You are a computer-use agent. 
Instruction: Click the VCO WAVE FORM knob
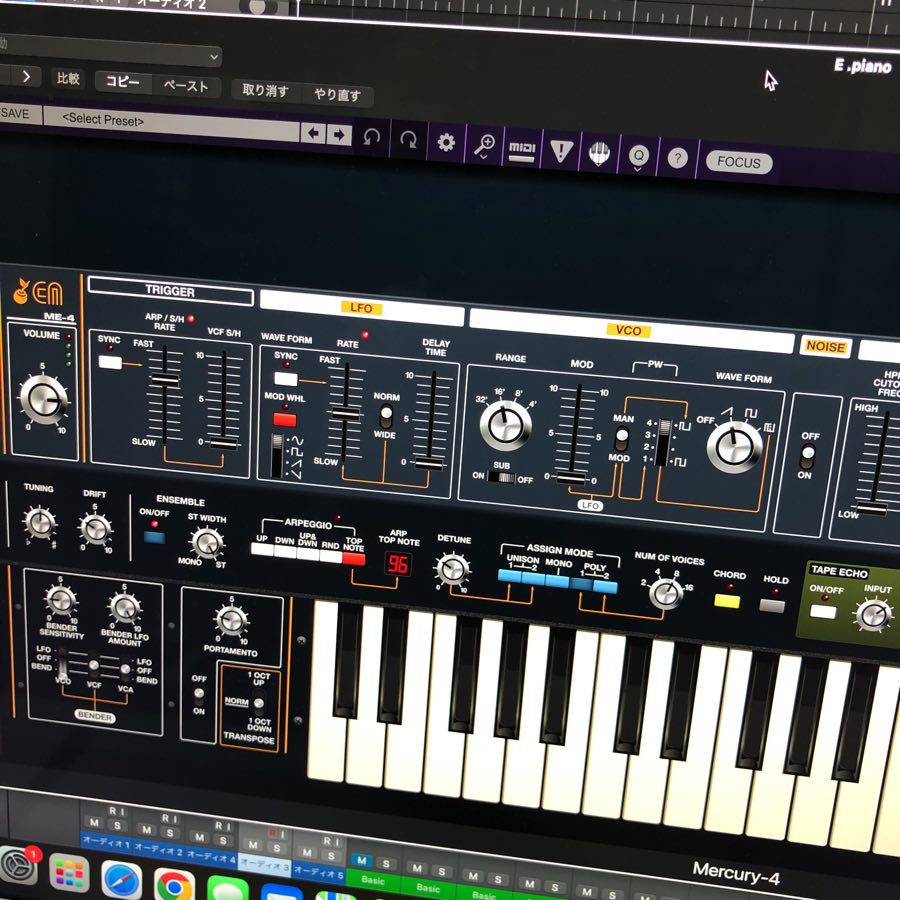(734, 448)
